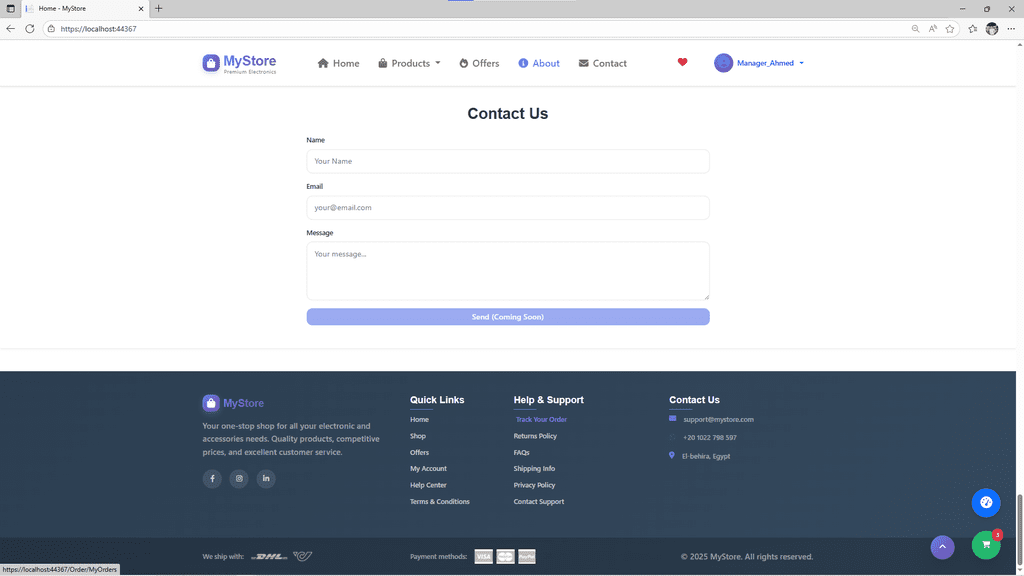Screen dimensions: 1024x576
Task: Open the Returns Policy footer link
Action: 535,436
